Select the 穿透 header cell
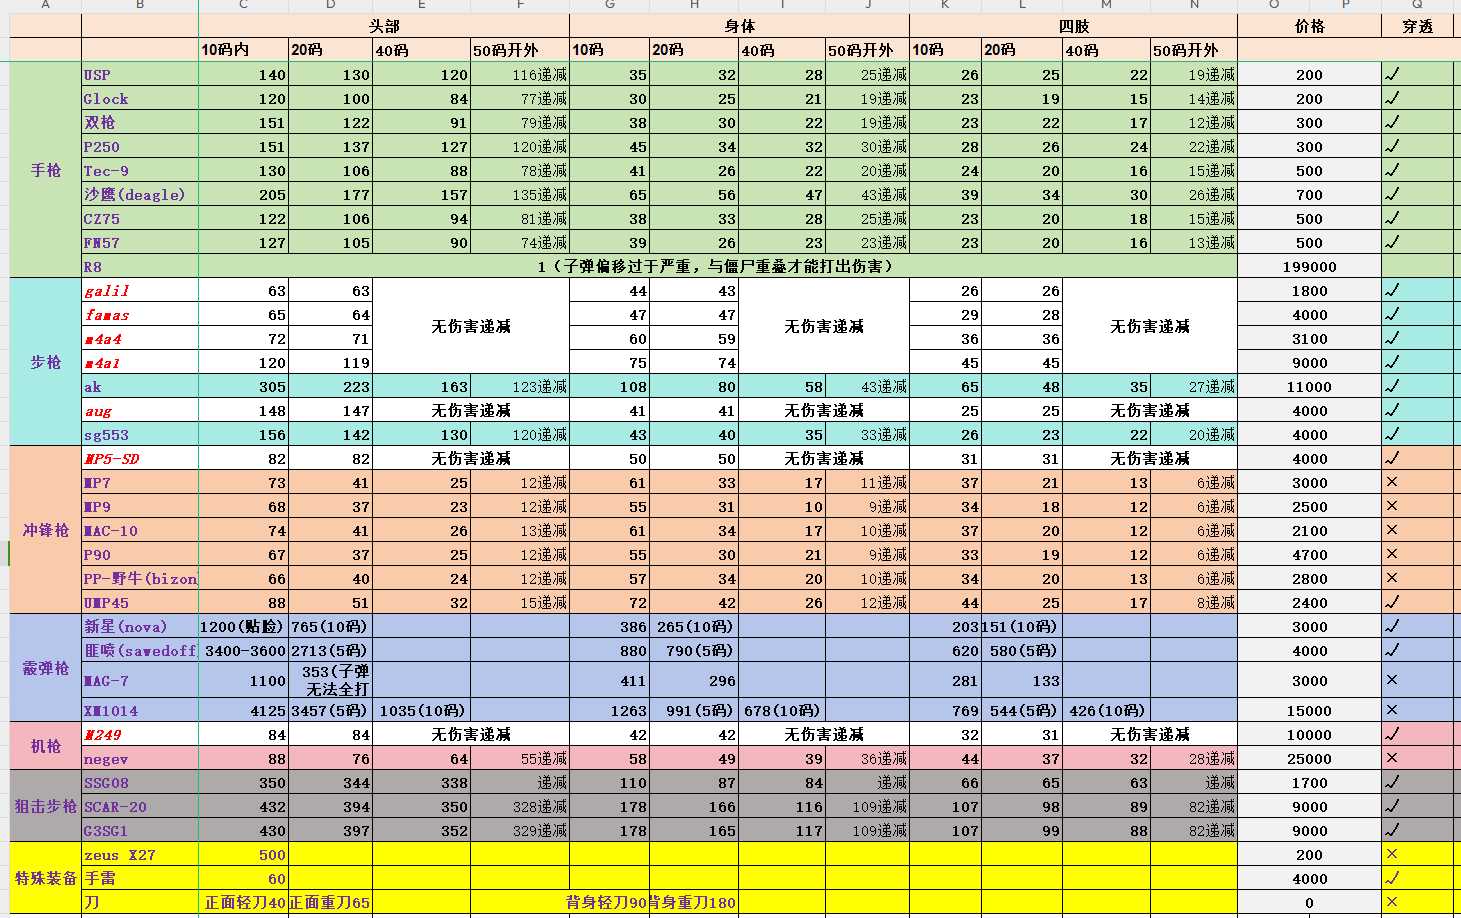1461x918 pixels. coord(1417,26)
